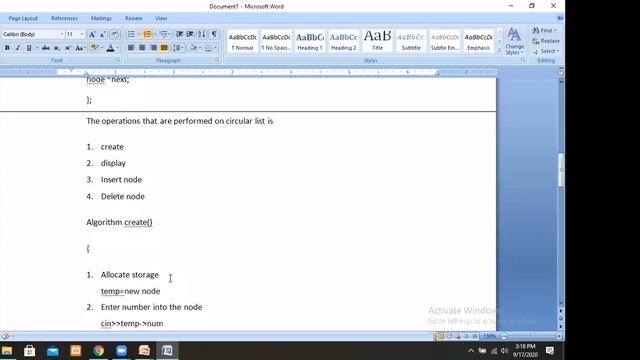Open the Mailings tab
Screen dimensions: 640x360
tap(101, 18)
